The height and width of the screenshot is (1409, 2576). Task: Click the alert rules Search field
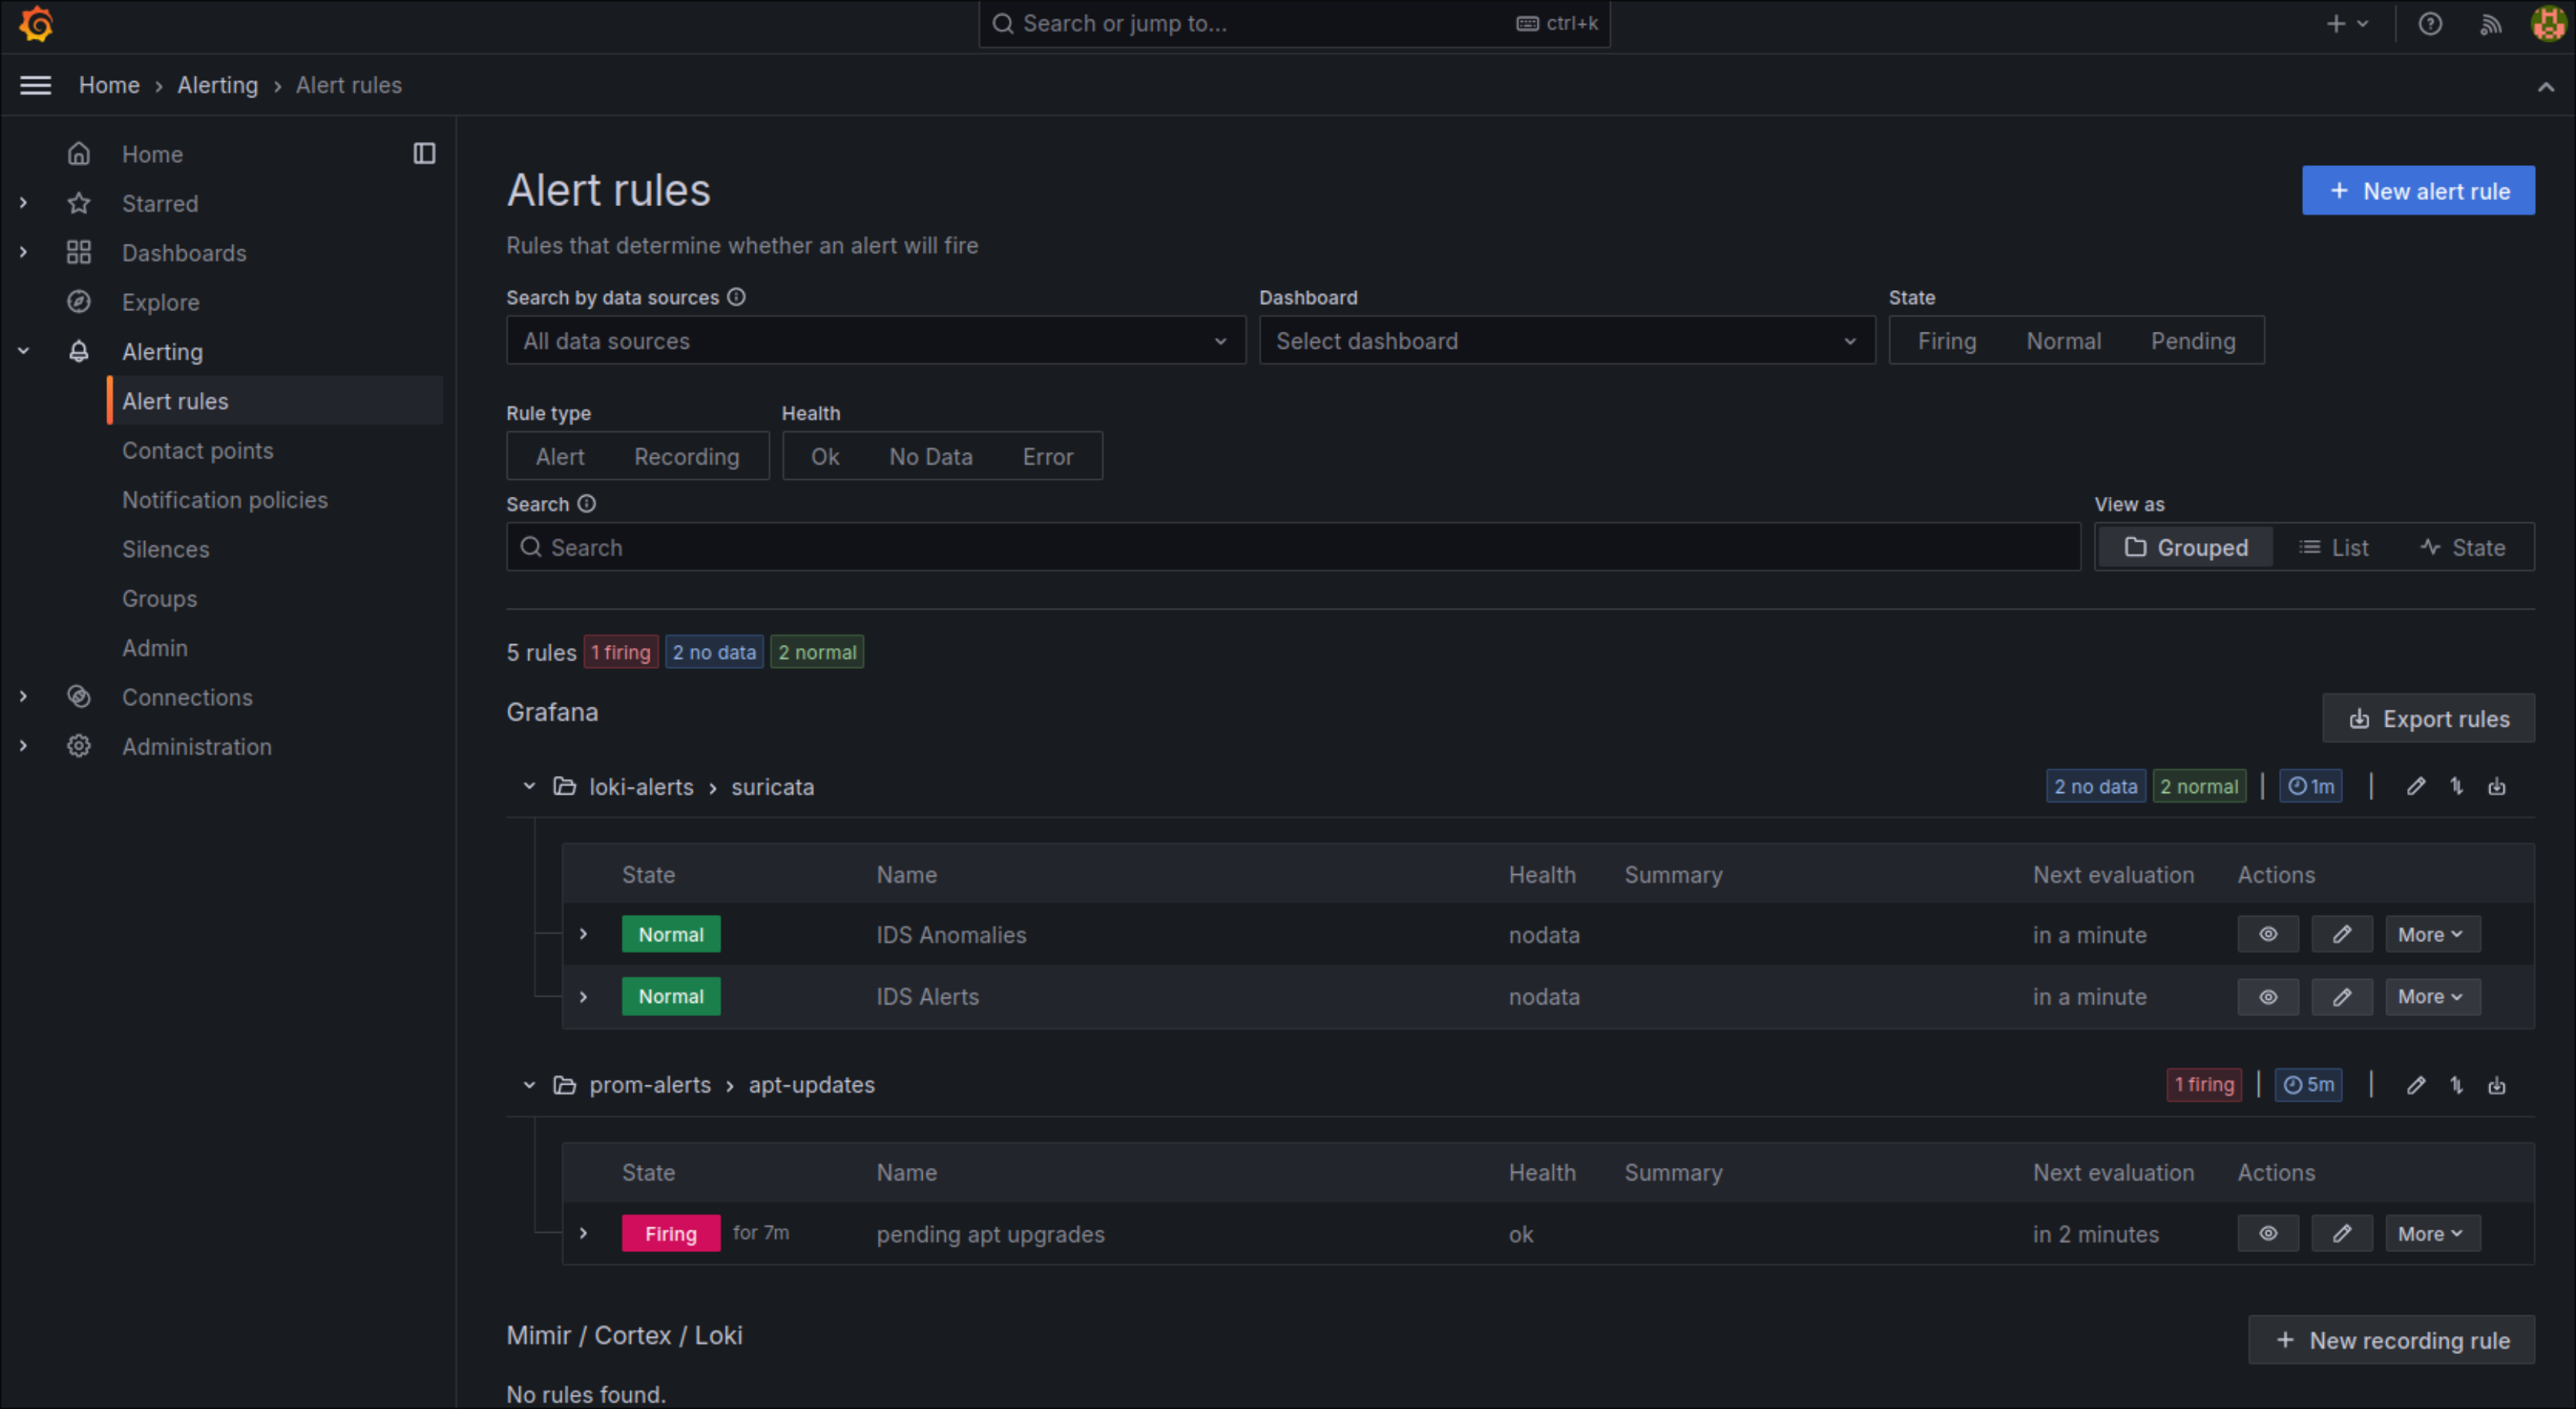coord(1293,547)
